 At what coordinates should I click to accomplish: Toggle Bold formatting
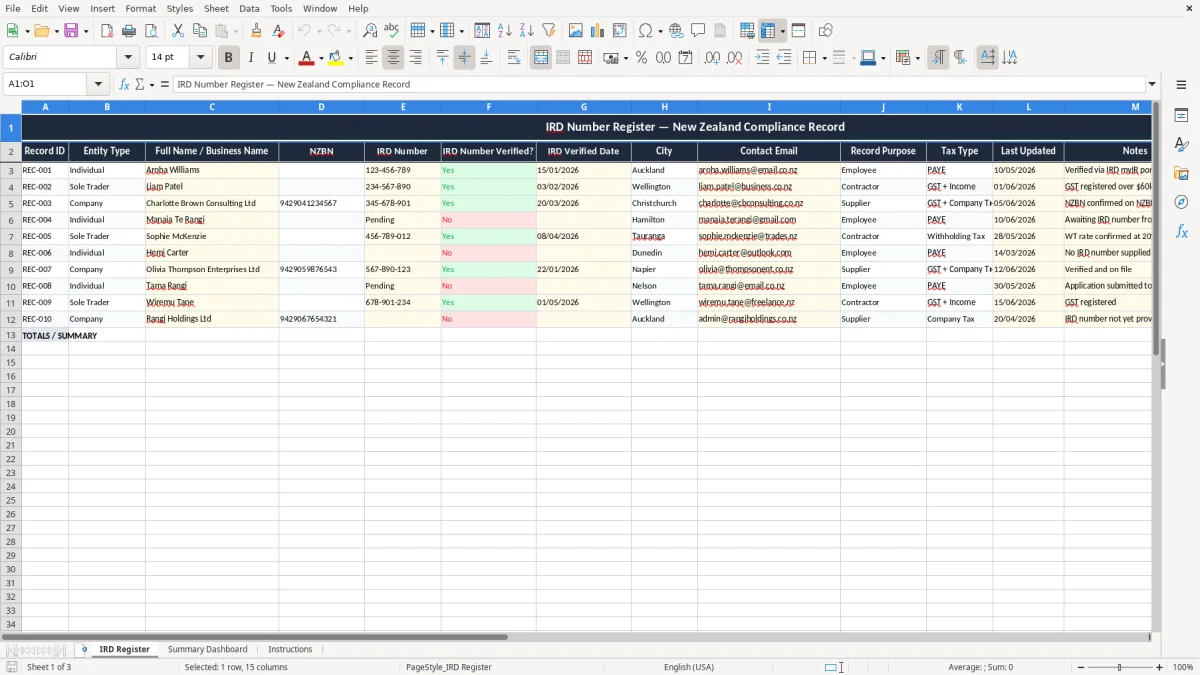pos(229,58)
